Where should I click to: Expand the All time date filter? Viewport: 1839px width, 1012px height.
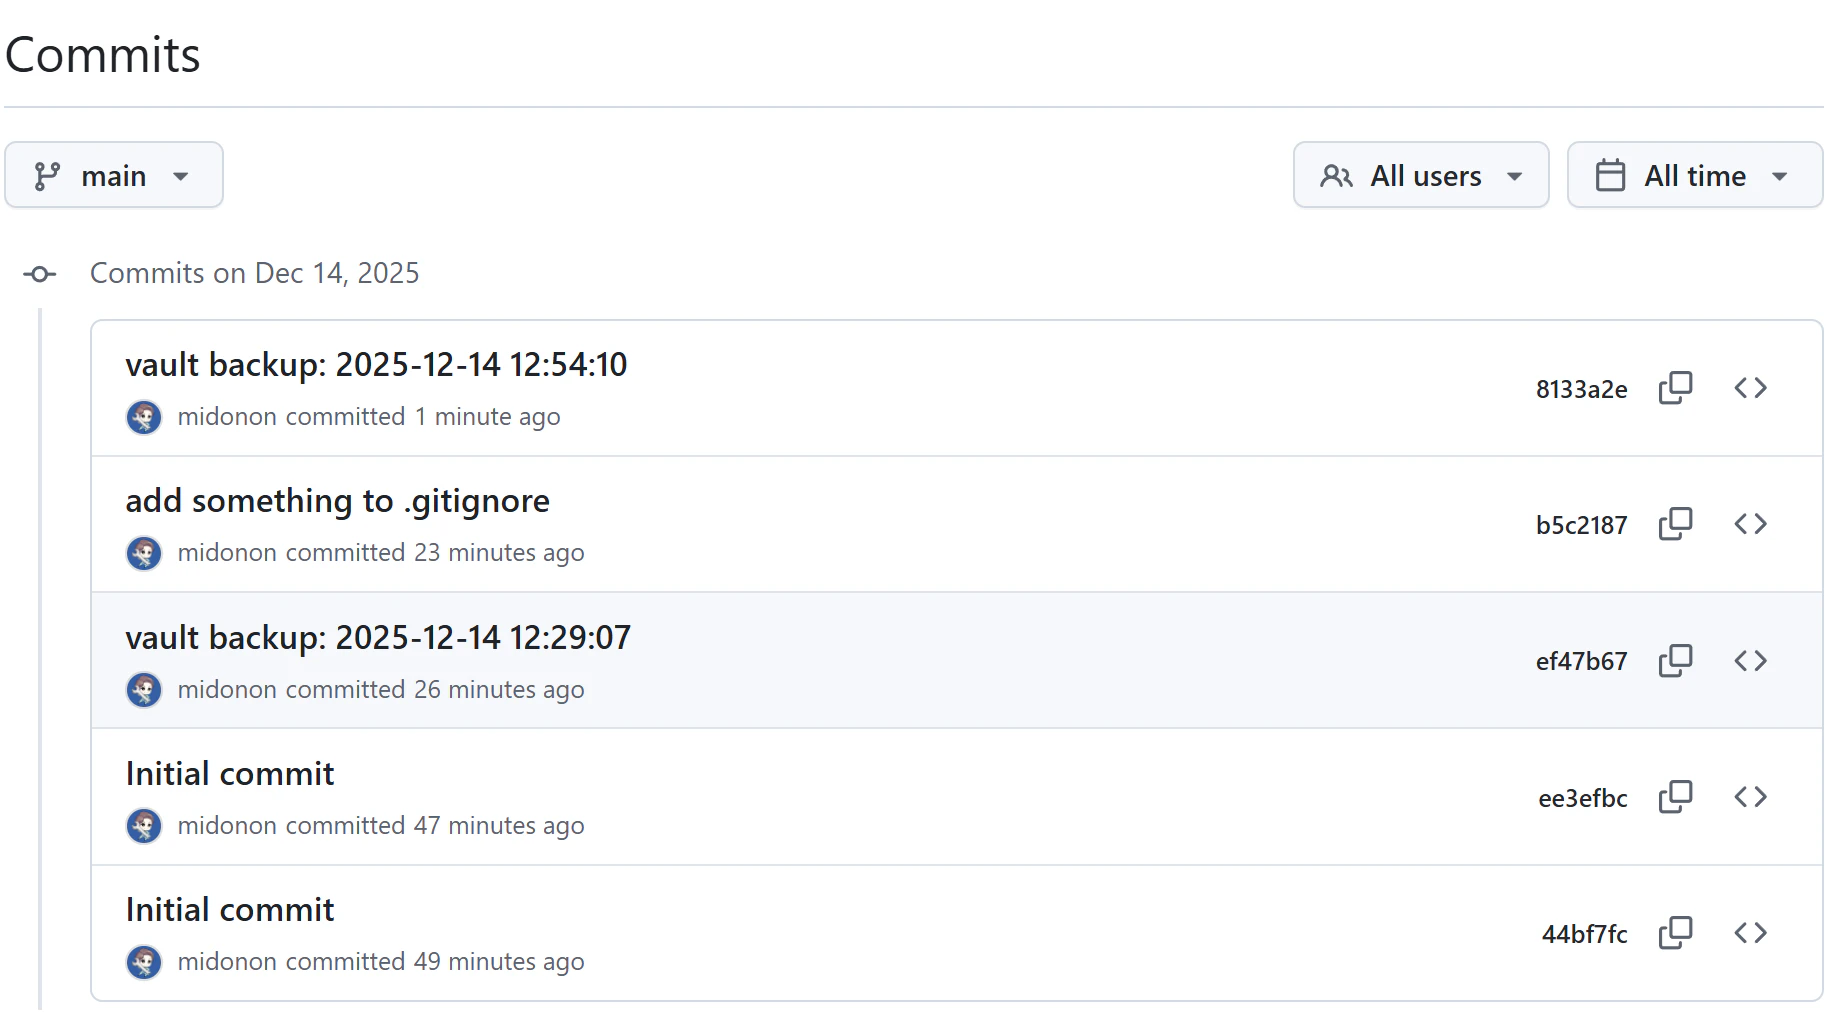[1694, 175]
